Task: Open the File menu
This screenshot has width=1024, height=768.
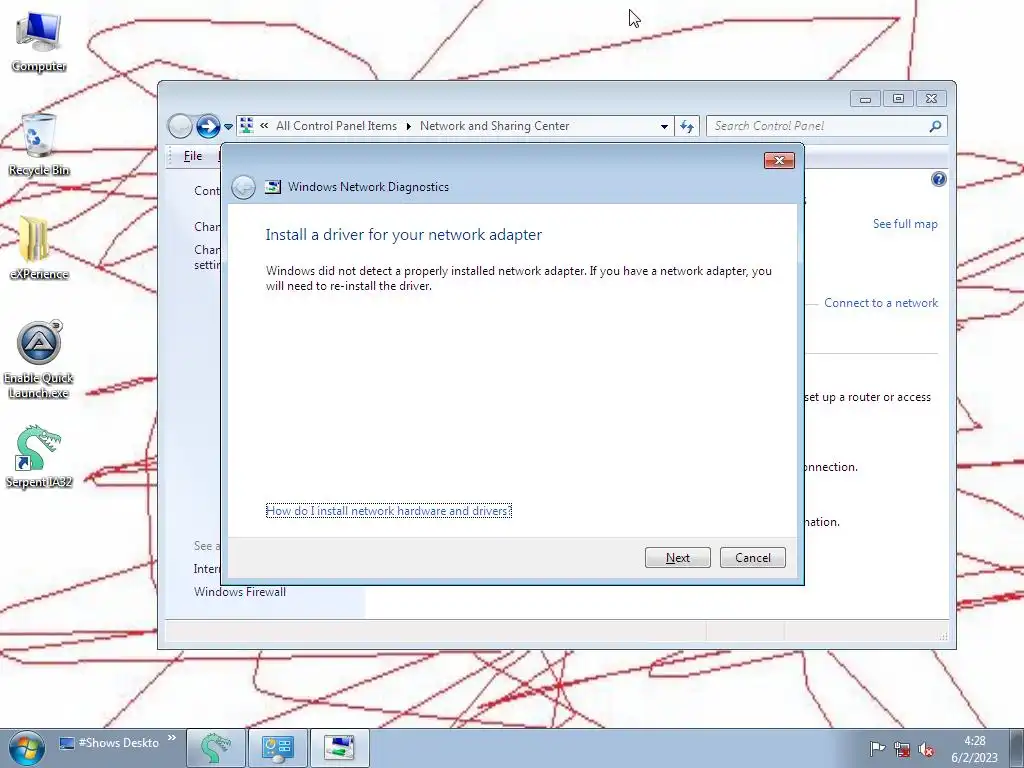Action: click(x=193, y=156)
